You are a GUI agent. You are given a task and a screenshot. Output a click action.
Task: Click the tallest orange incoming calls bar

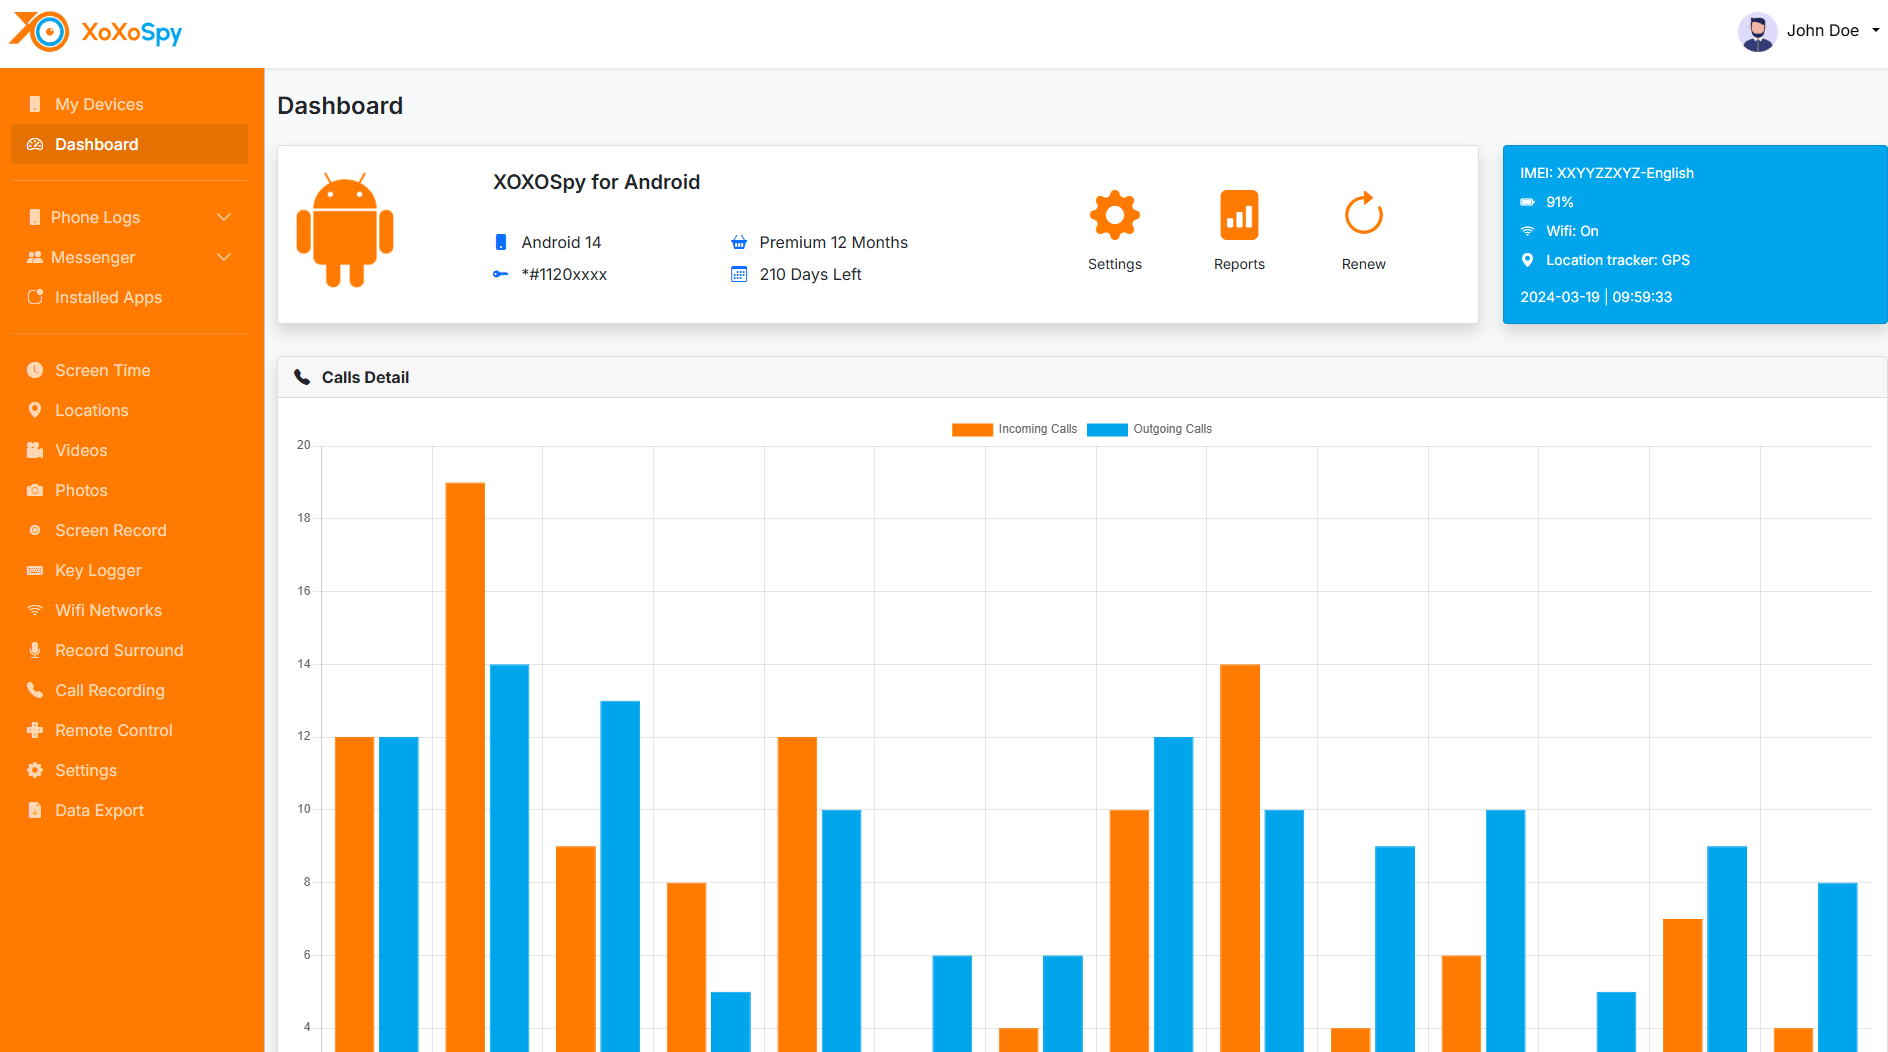(465, 766)
